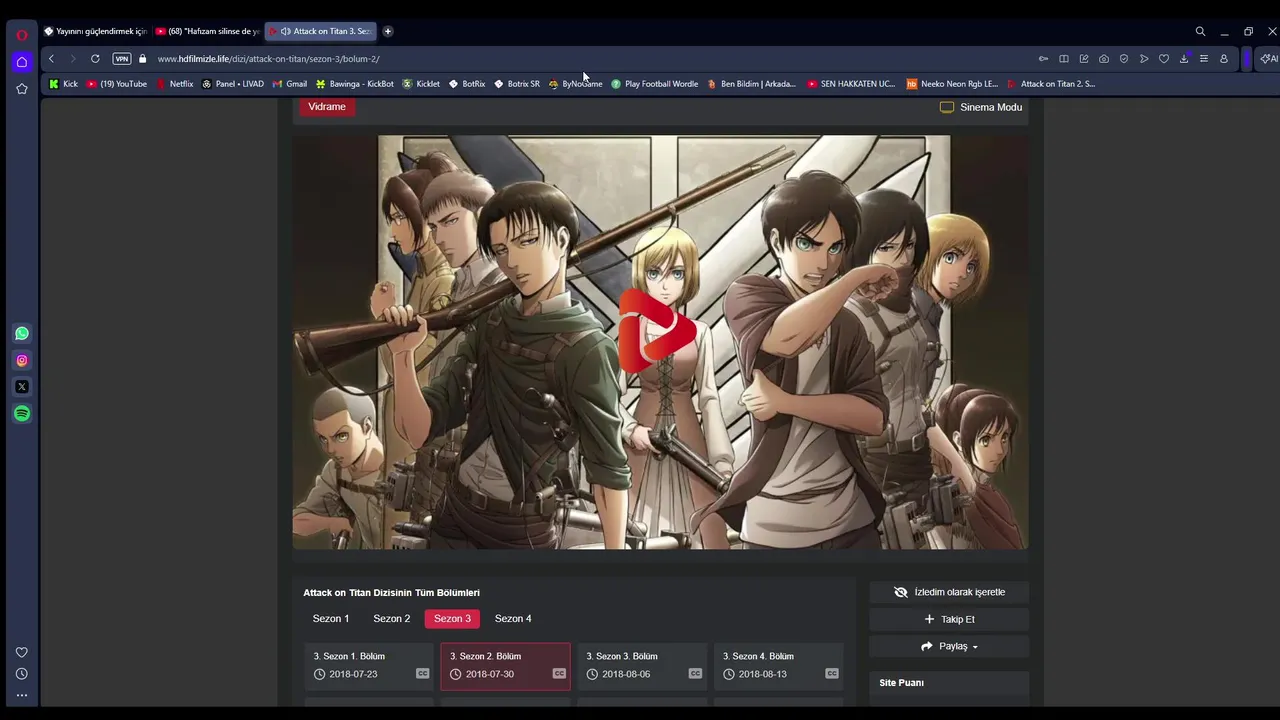Open '3. Sezon 1. Bölüm' episode card
Viewport: 1280px width, 720px height.
[369, 666]
